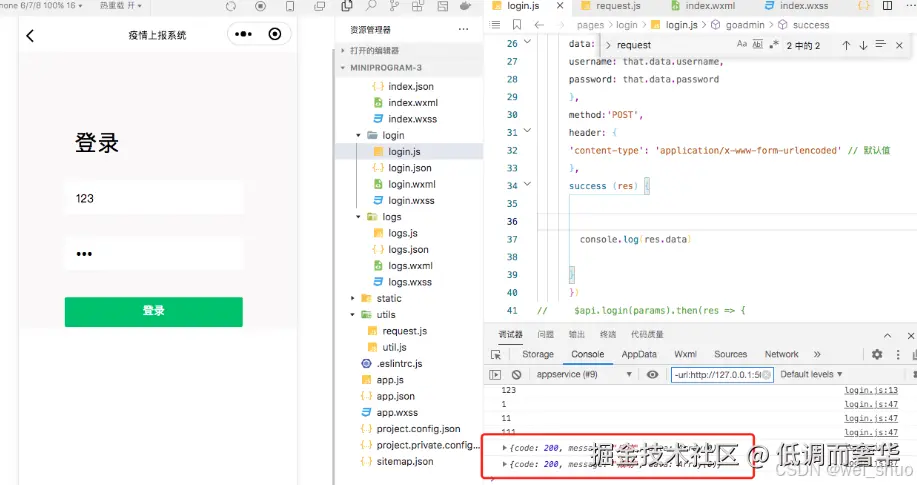Click the docker whale icon
Viewport: 917px width, 485px height.
466,6
